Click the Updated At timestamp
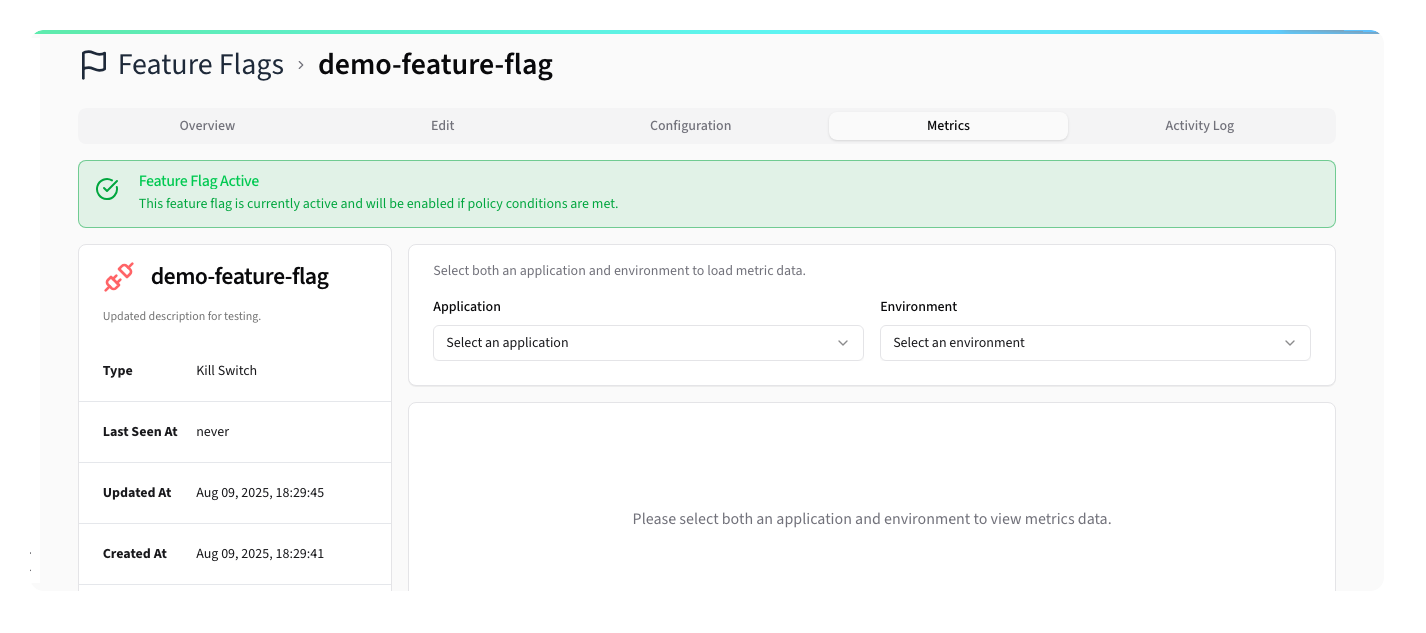The width and height of the screenshot is (1426, 633). (x=259, y=492)
